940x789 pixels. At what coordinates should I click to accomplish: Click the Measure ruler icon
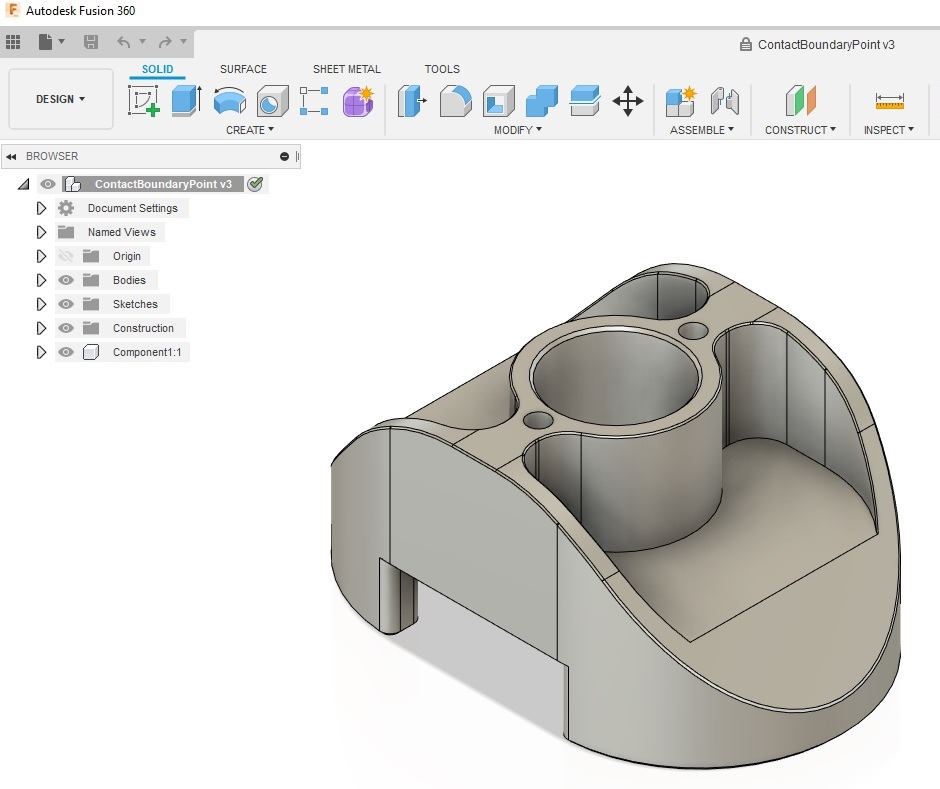click(889, 101)
